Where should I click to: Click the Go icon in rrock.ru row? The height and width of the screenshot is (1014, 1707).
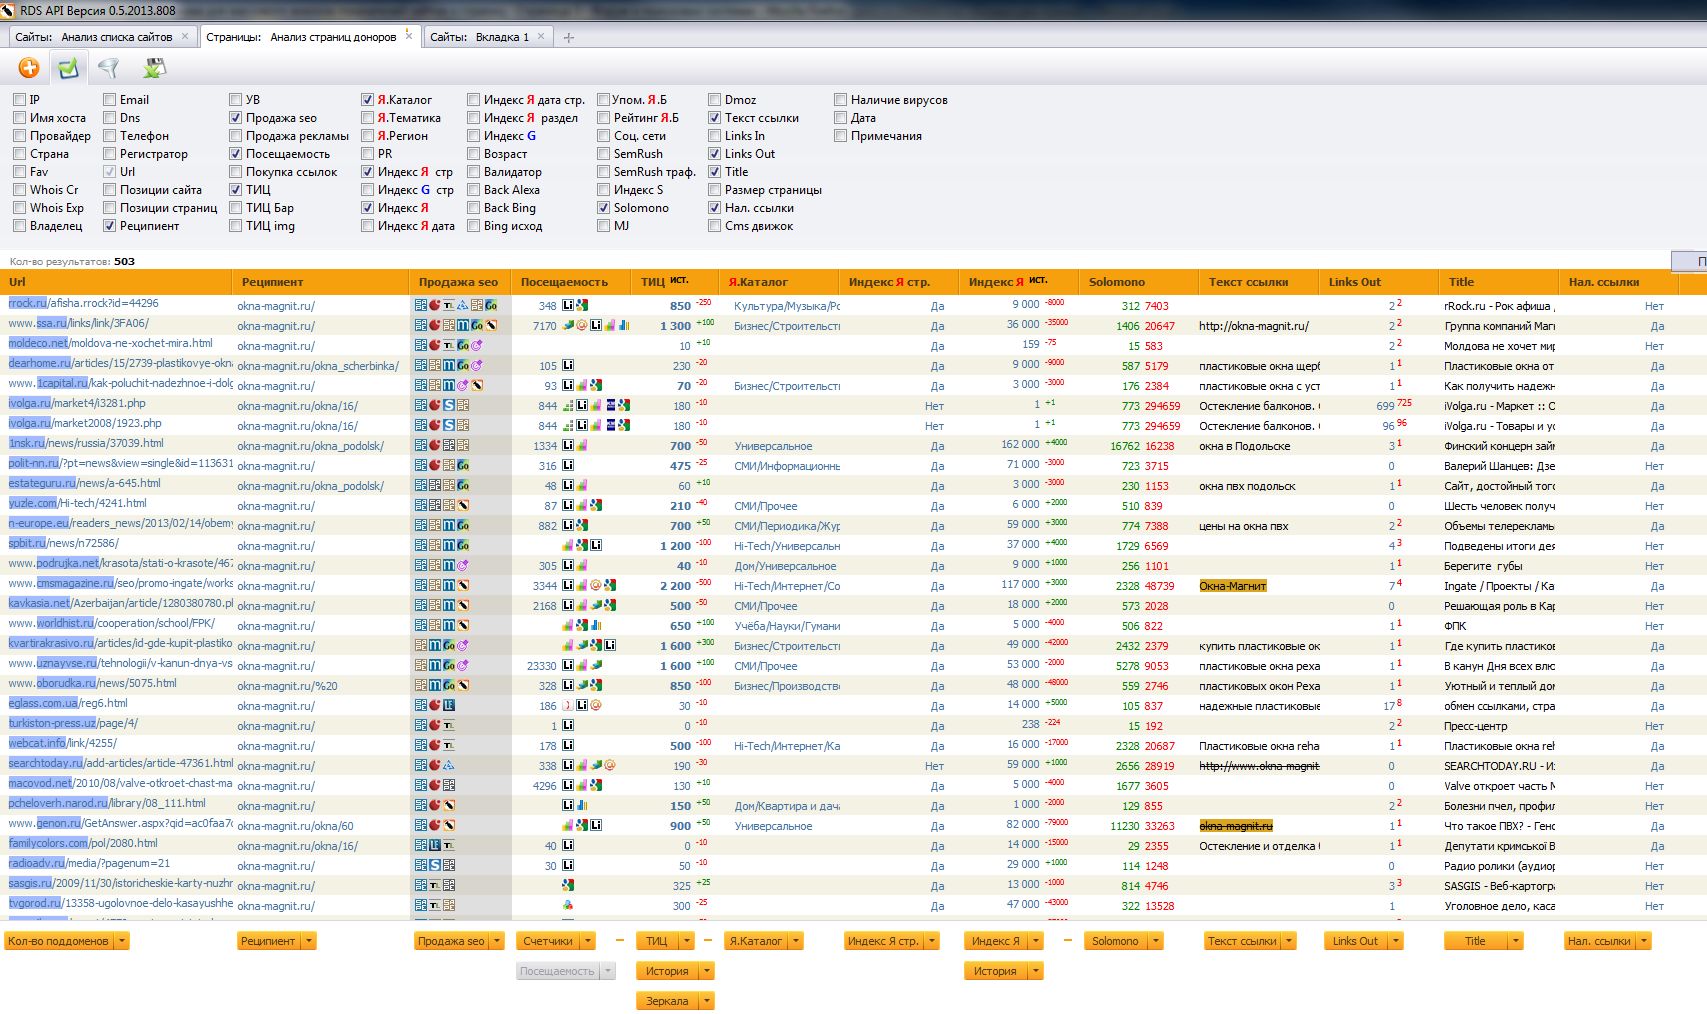click(491, 305)
